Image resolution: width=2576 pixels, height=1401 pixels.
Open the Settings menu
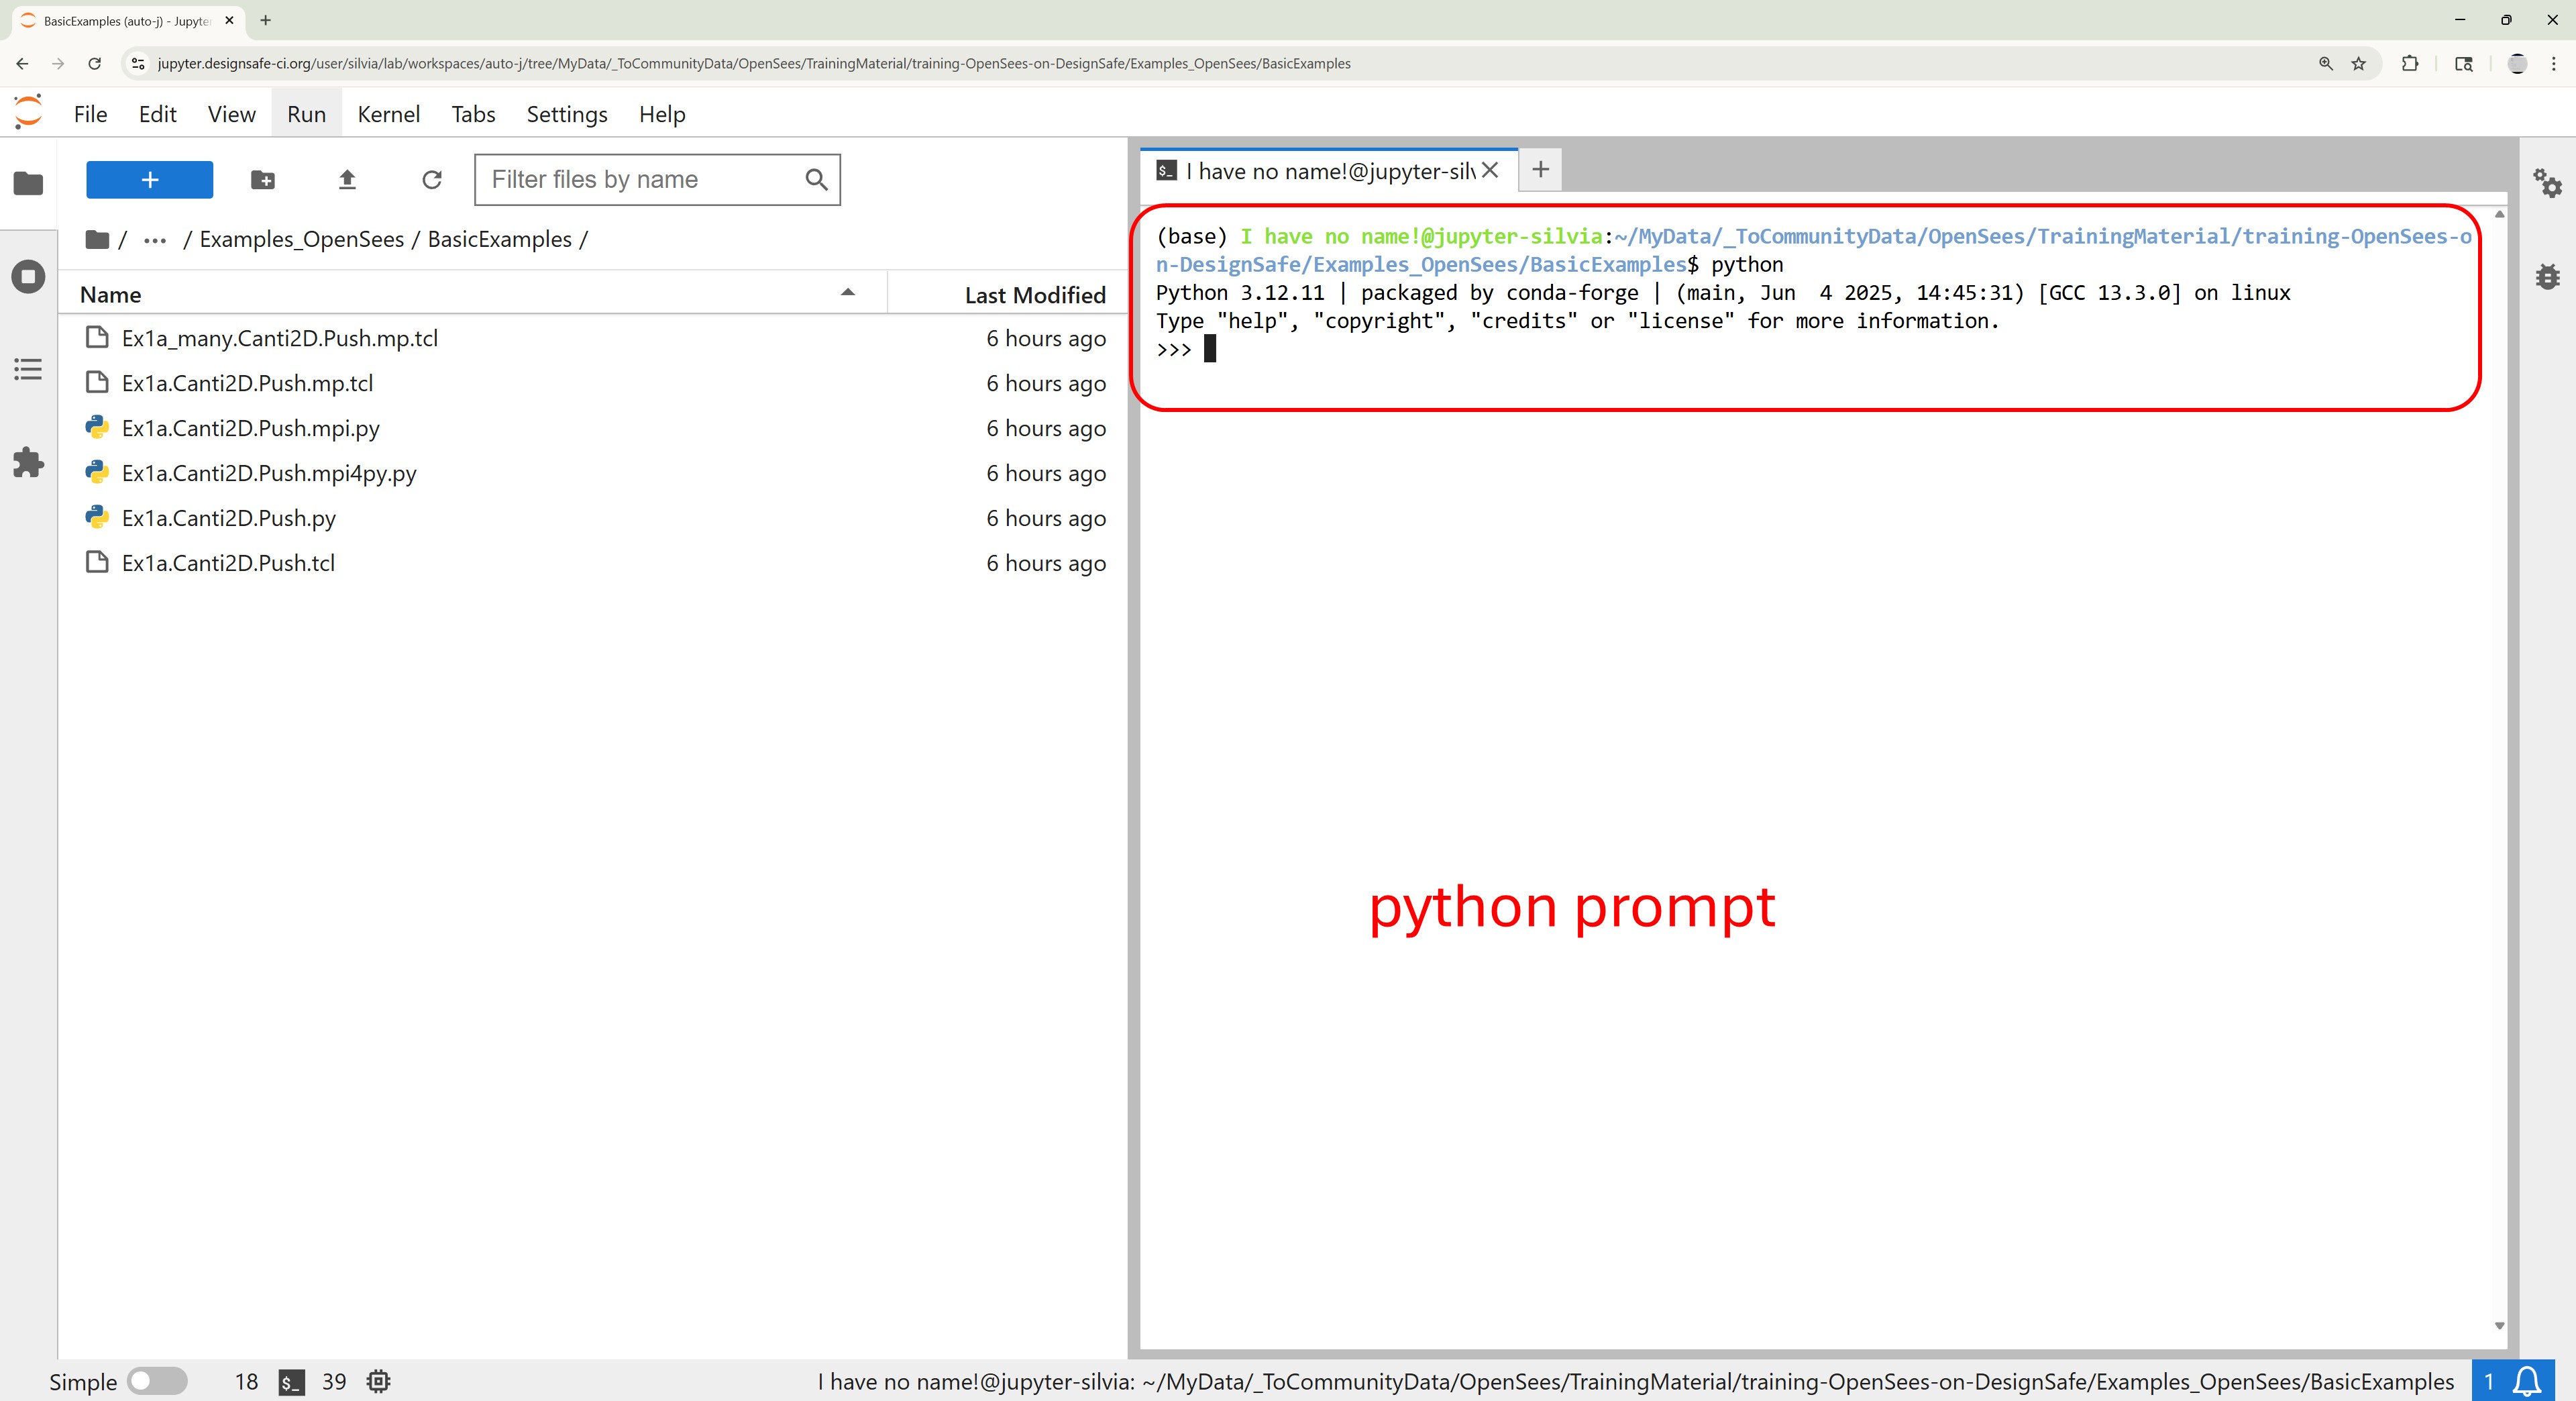point(566,114)
